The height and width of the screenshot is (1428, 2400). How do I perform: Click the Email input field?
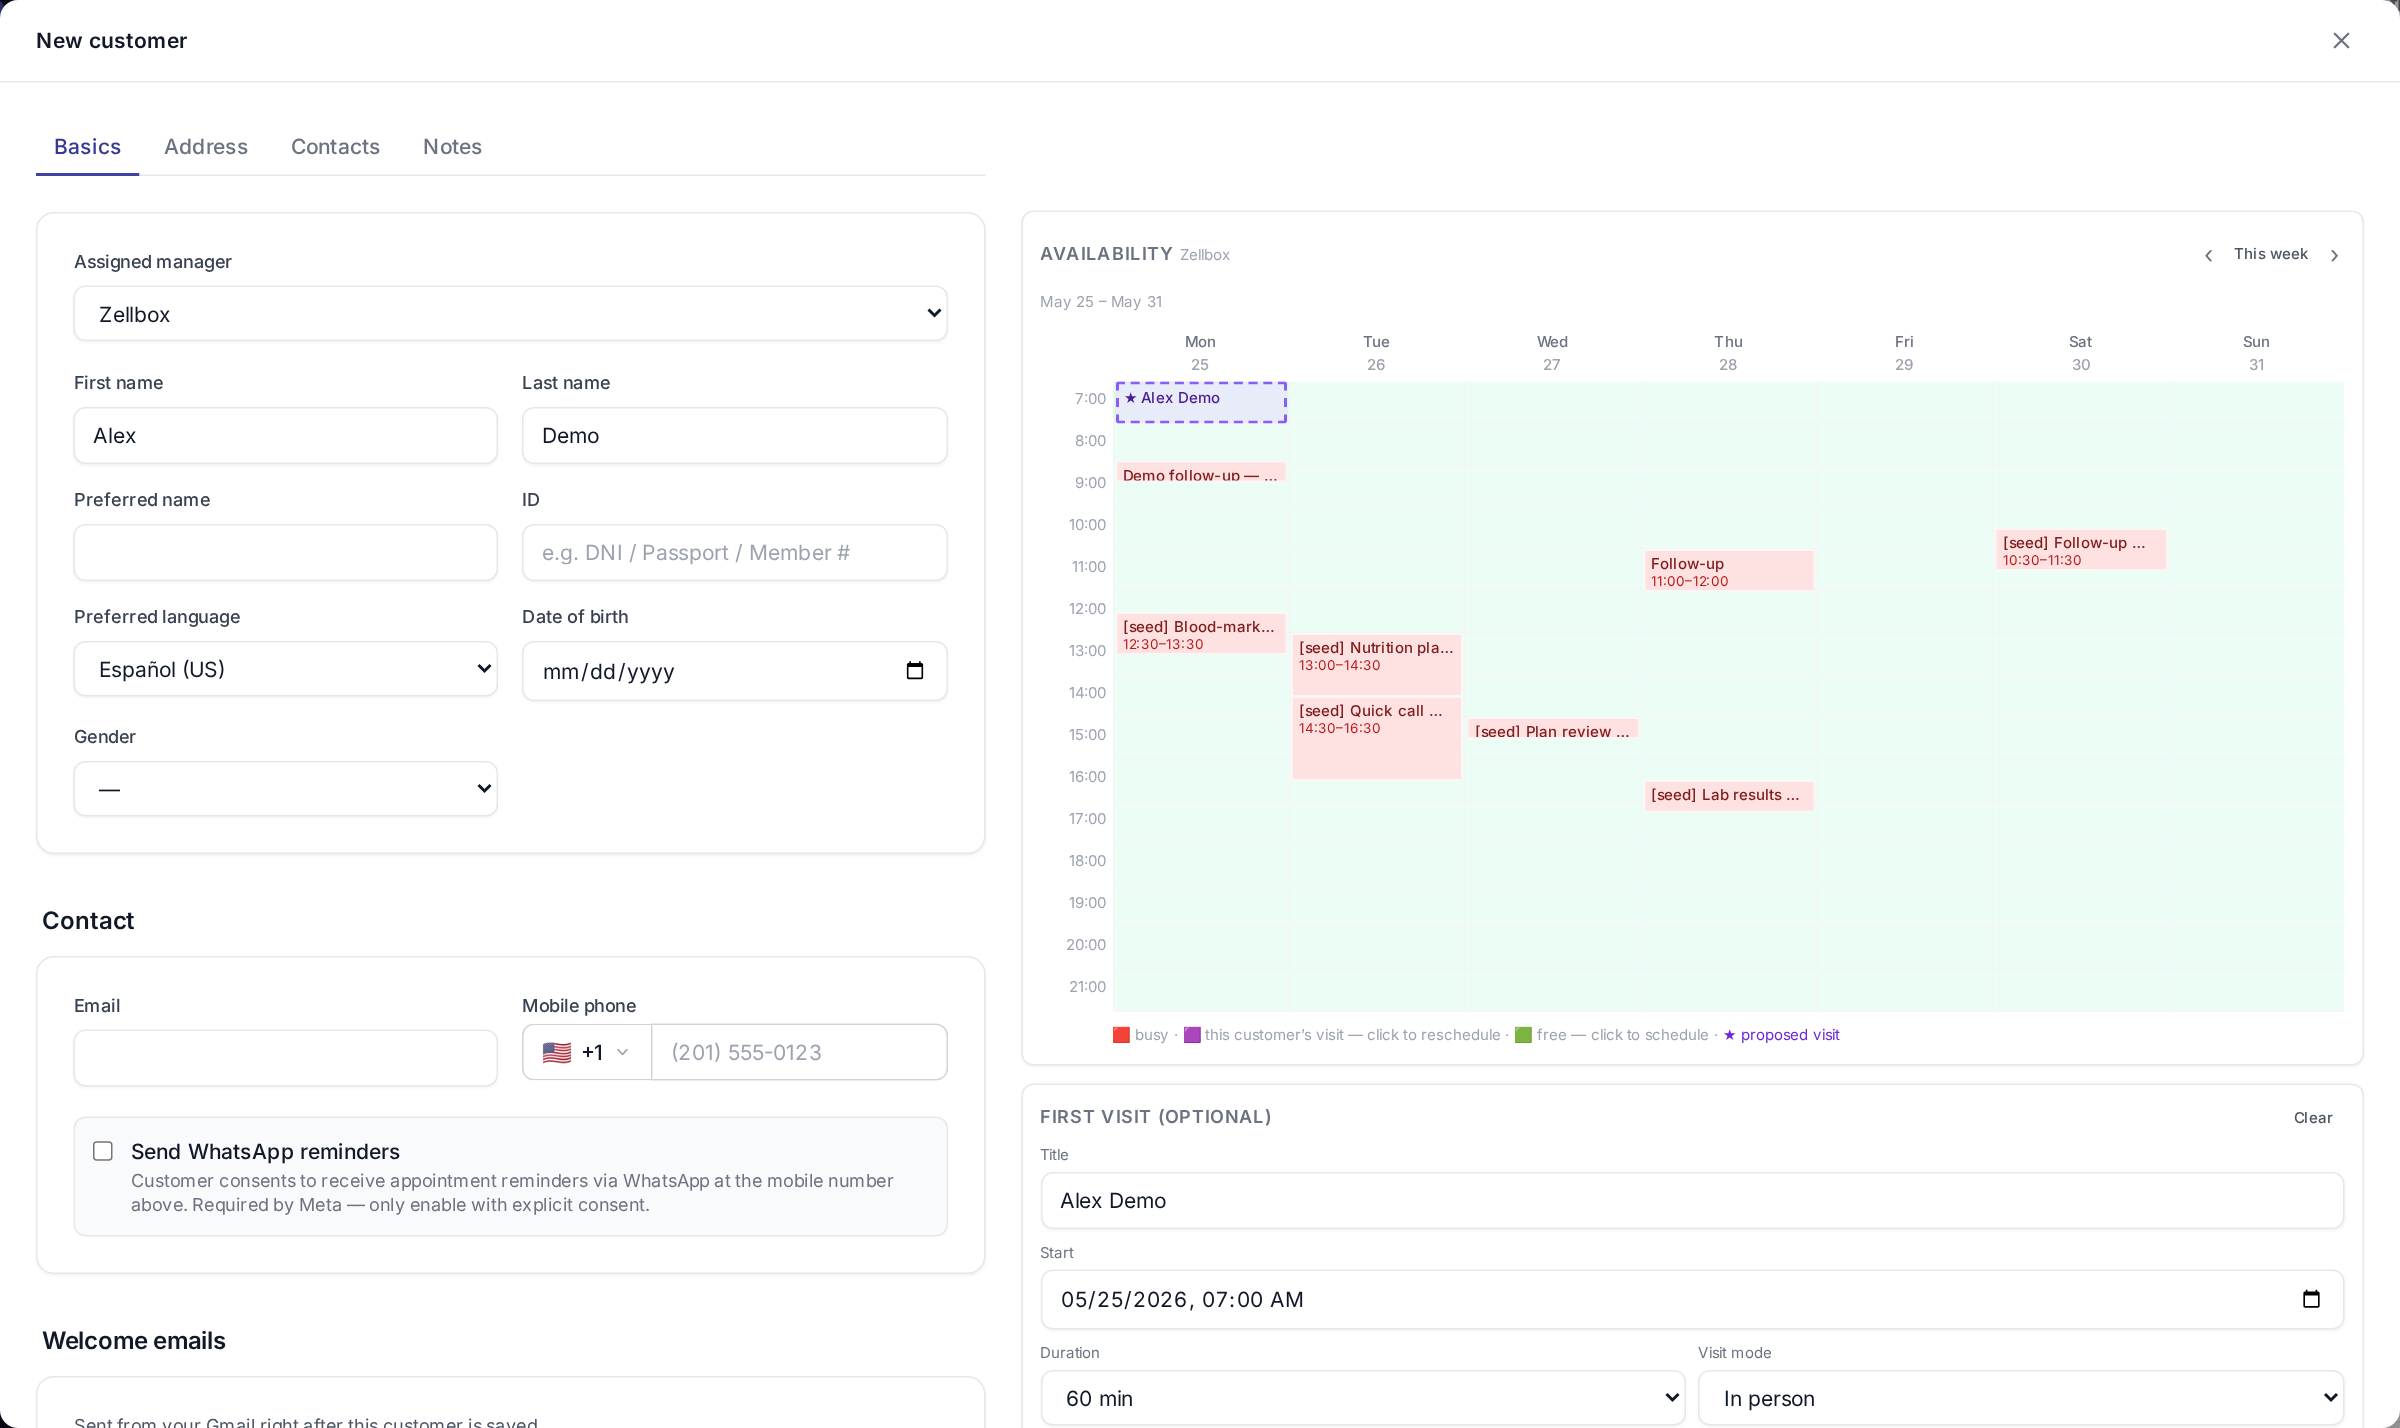285,1058
